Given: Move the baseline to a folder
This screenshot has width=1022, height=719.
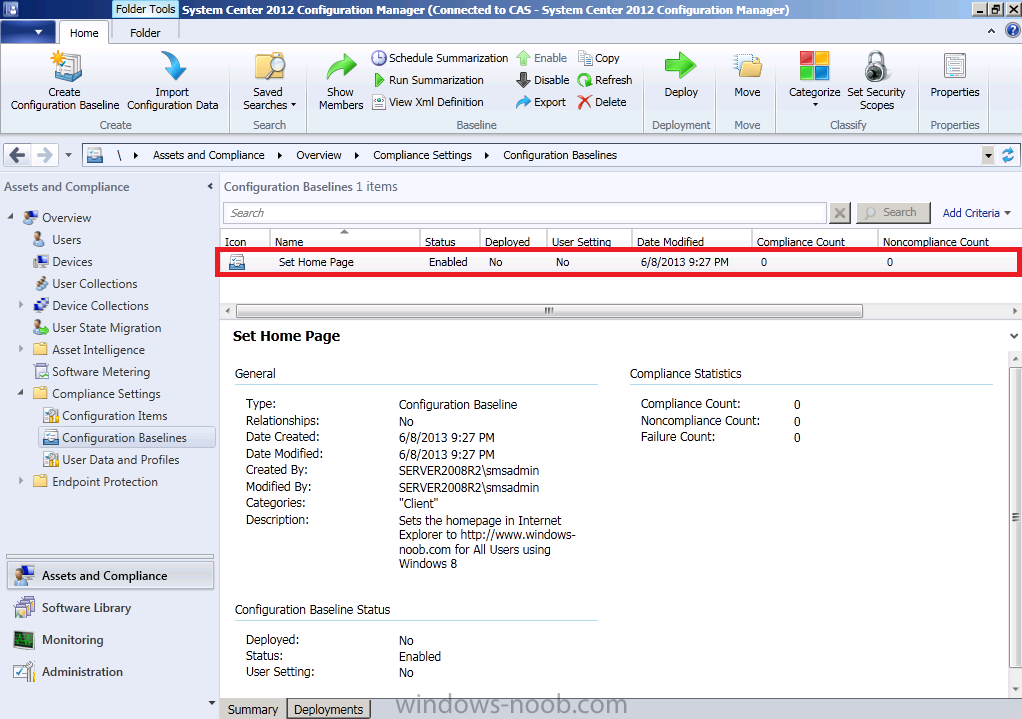Looking at the screenshot, I should pos(747,74).
